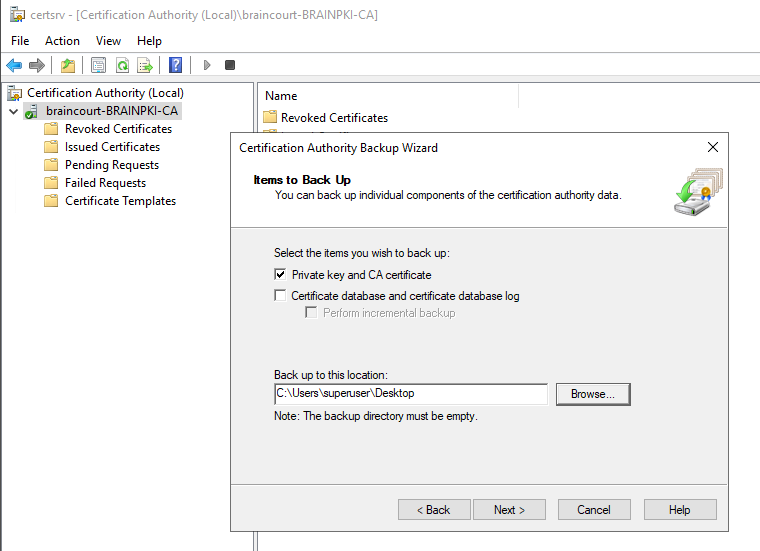Click the Pending Requests folder icon
Image resolution: width=760 pixels, height=551 pixels.
[51, 165]
